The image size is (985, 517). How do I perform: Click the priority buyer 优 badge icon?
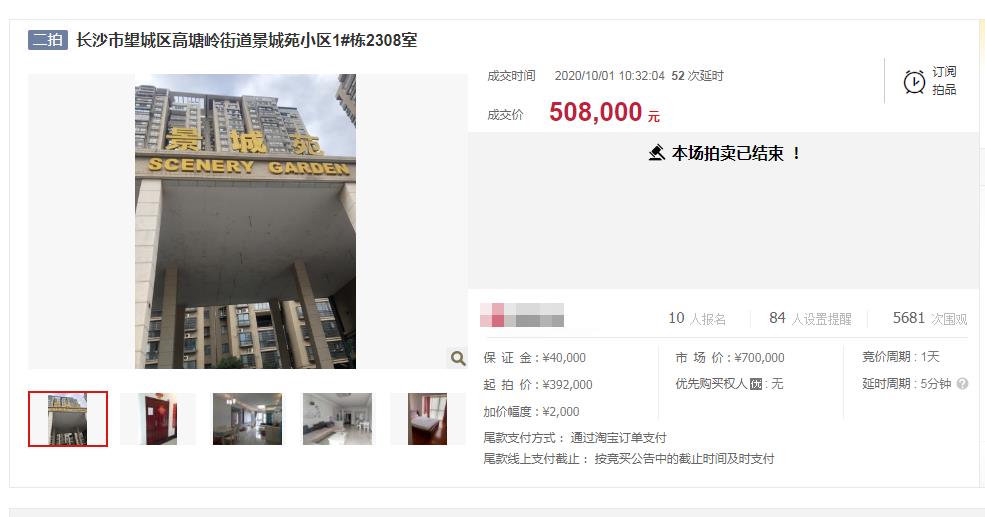756,384
